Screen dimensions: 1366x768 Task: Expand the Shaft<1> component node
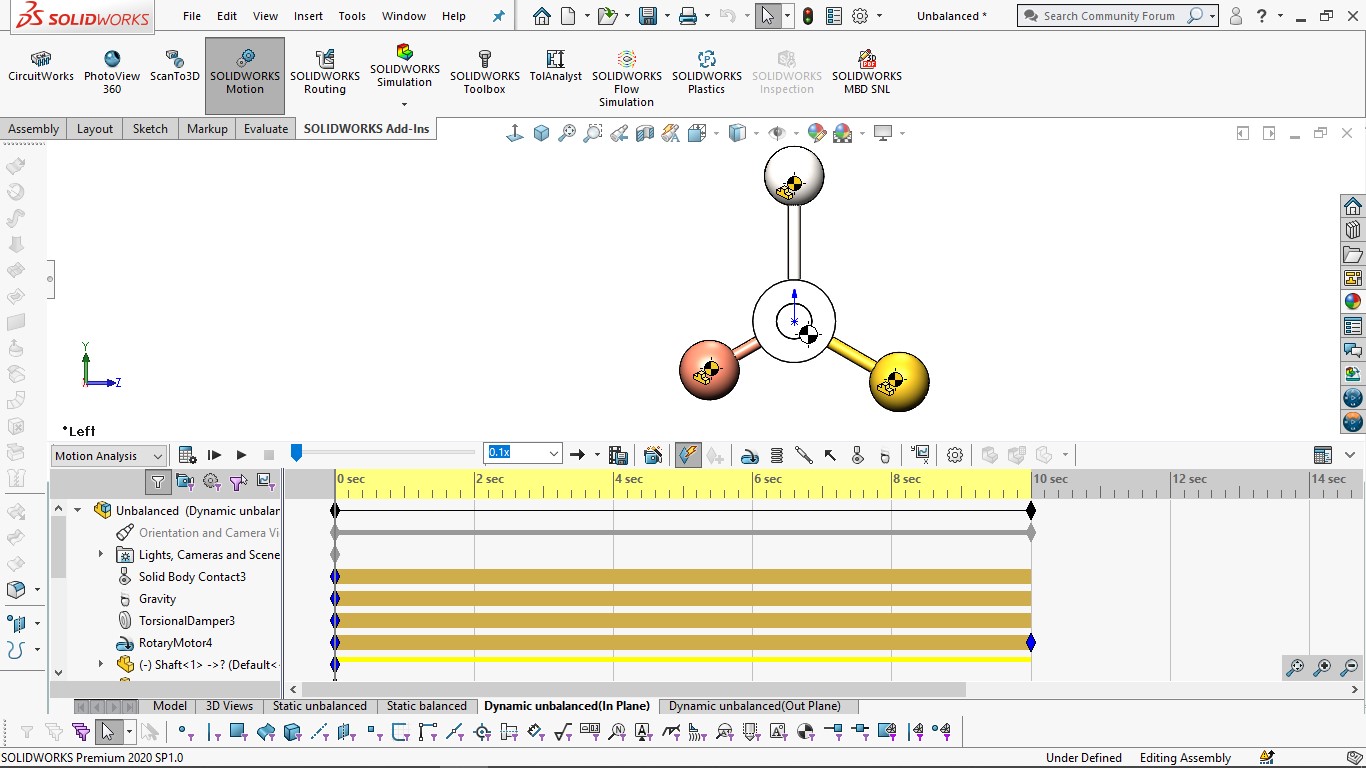point(100,664)
